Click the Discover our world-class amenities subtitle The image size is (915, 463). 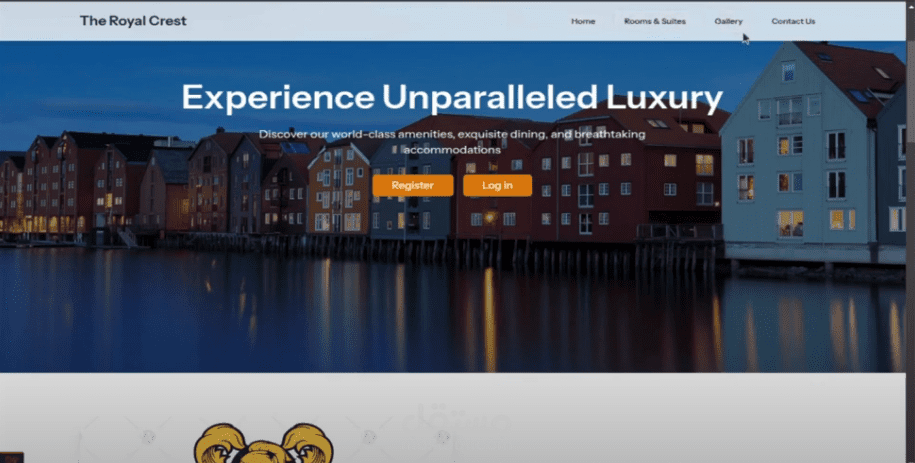(452, 142)
